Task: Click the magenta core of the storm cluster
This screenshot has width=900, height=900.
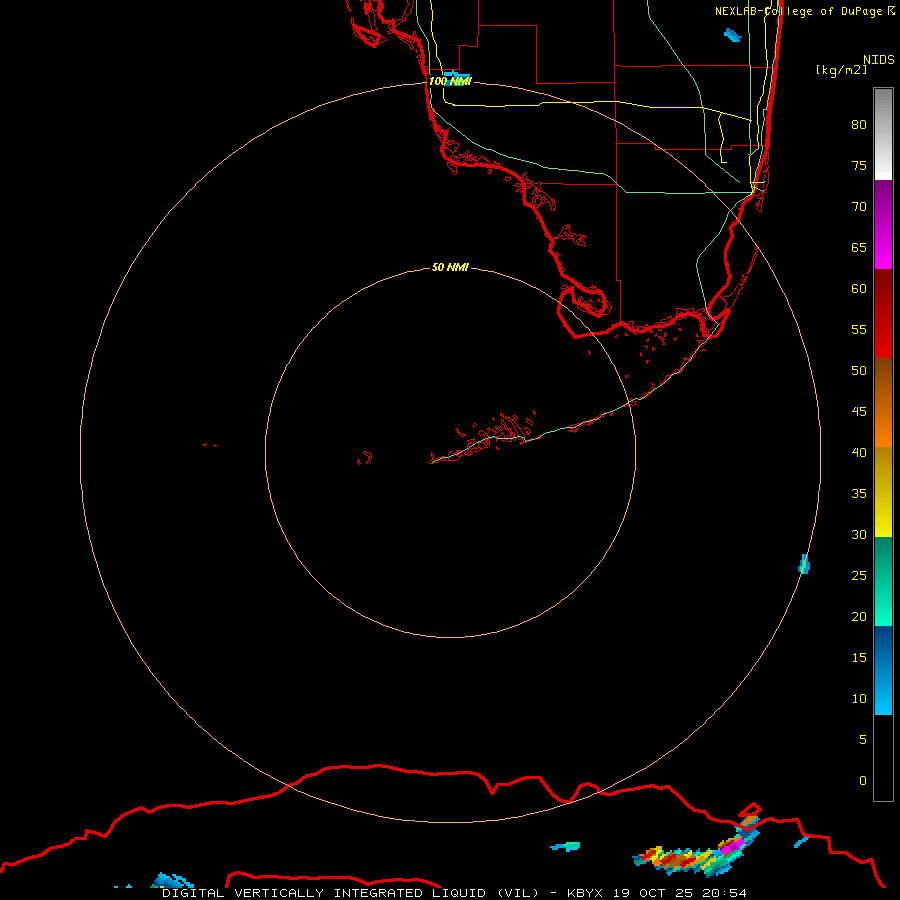Action: [x=731, y=846]
